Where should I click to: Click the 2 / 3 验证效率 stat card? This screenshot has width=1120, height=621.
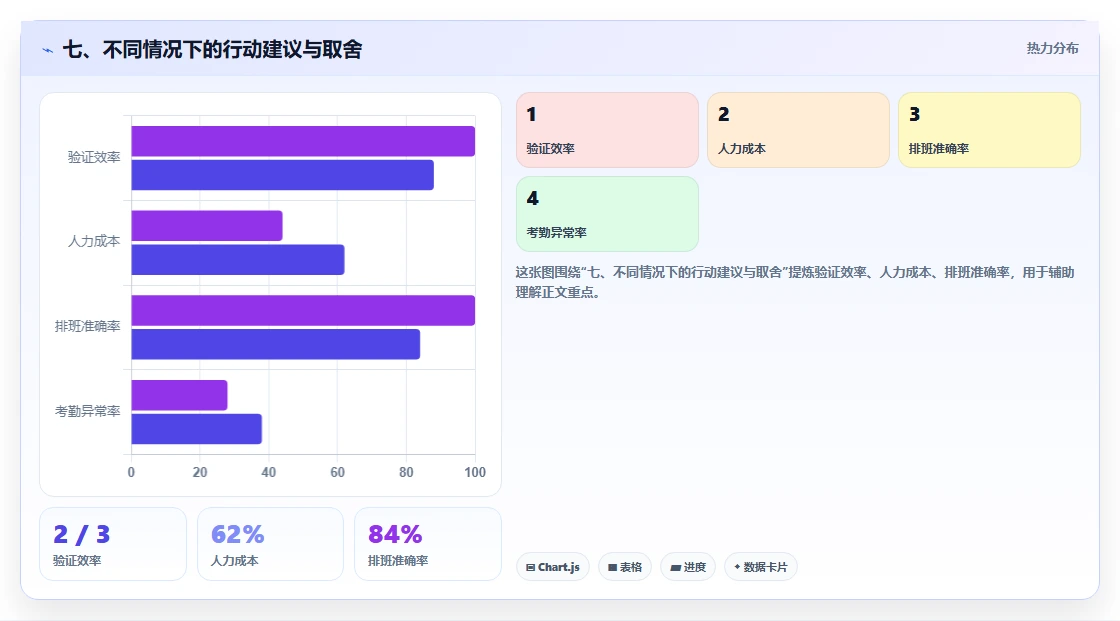coord(113,544)
